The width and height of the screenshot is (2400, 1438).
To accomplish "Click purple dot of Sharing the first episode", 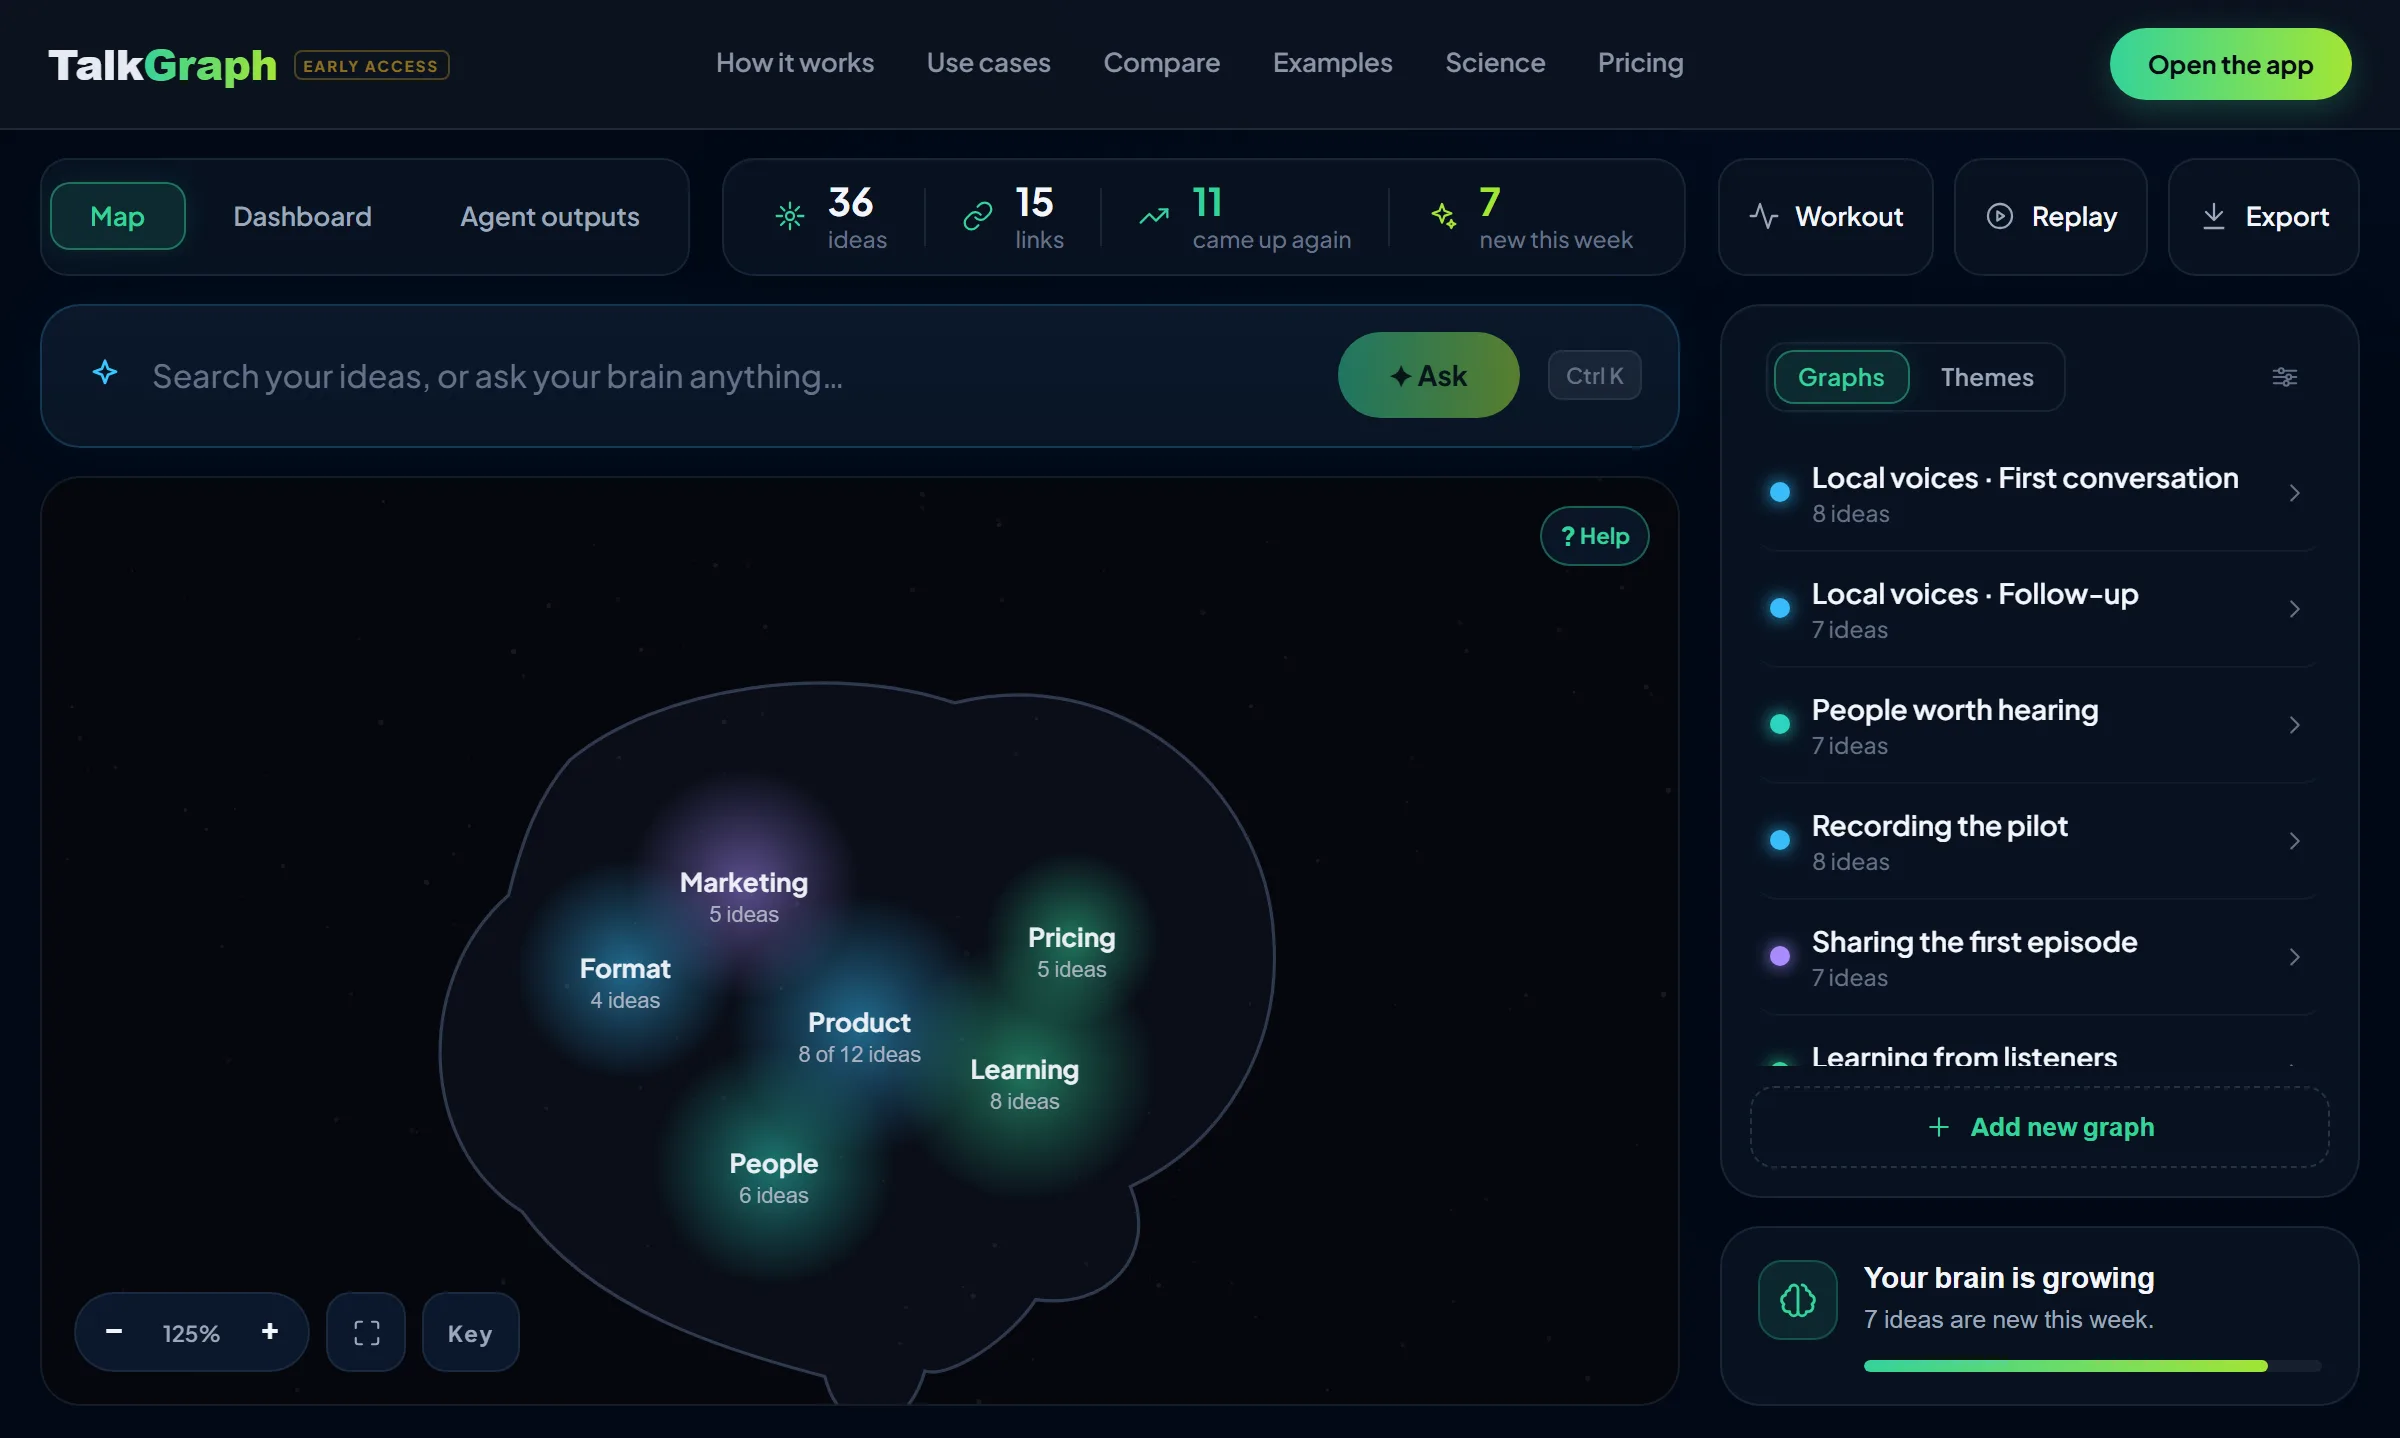I will [1780, 956].
